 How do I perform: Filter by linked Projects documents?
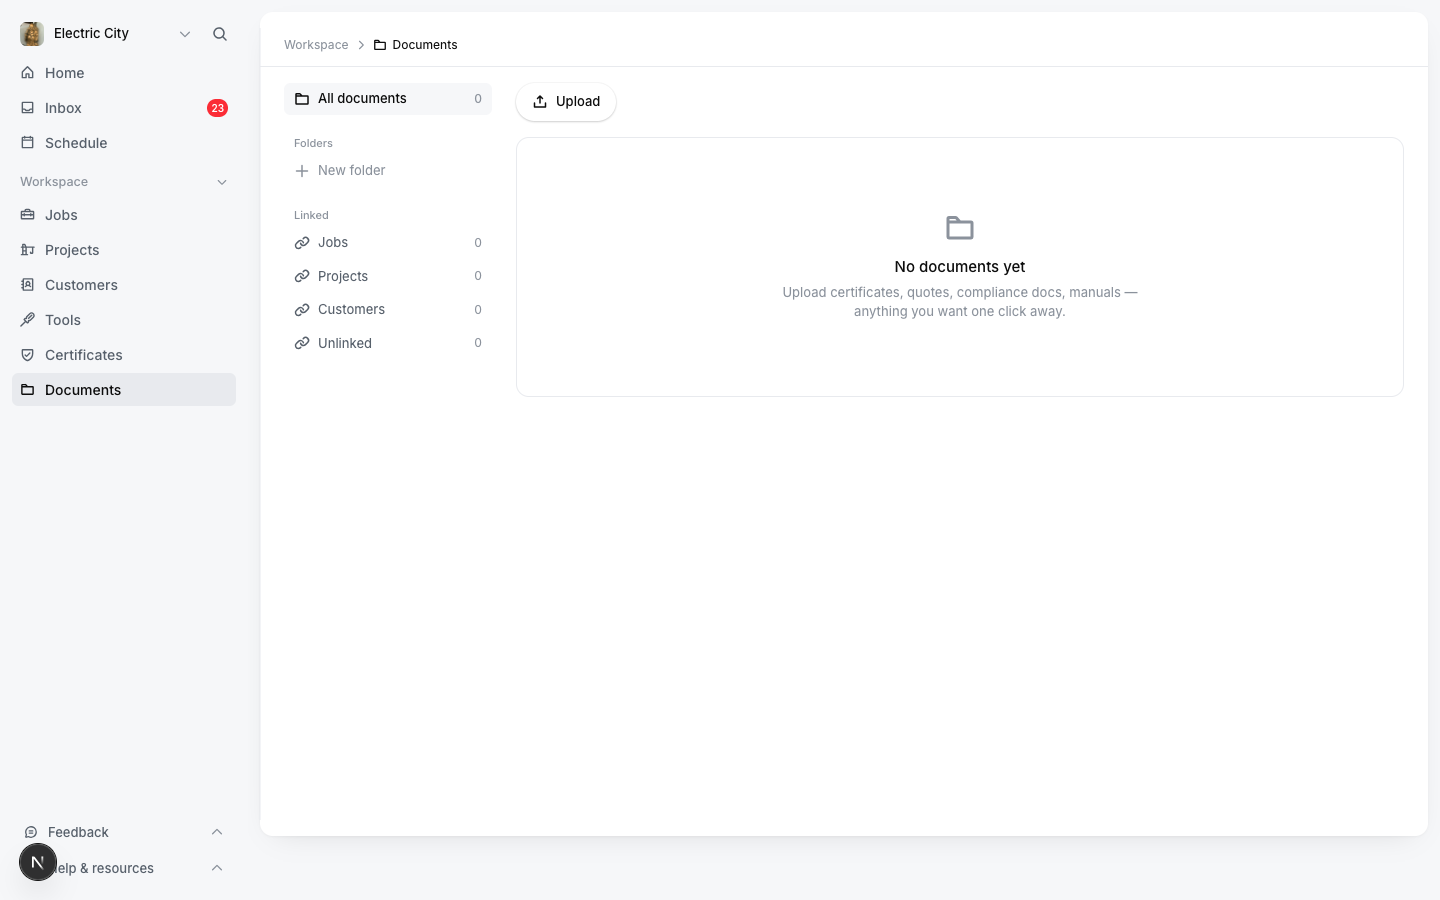click(x=388, y=276)
